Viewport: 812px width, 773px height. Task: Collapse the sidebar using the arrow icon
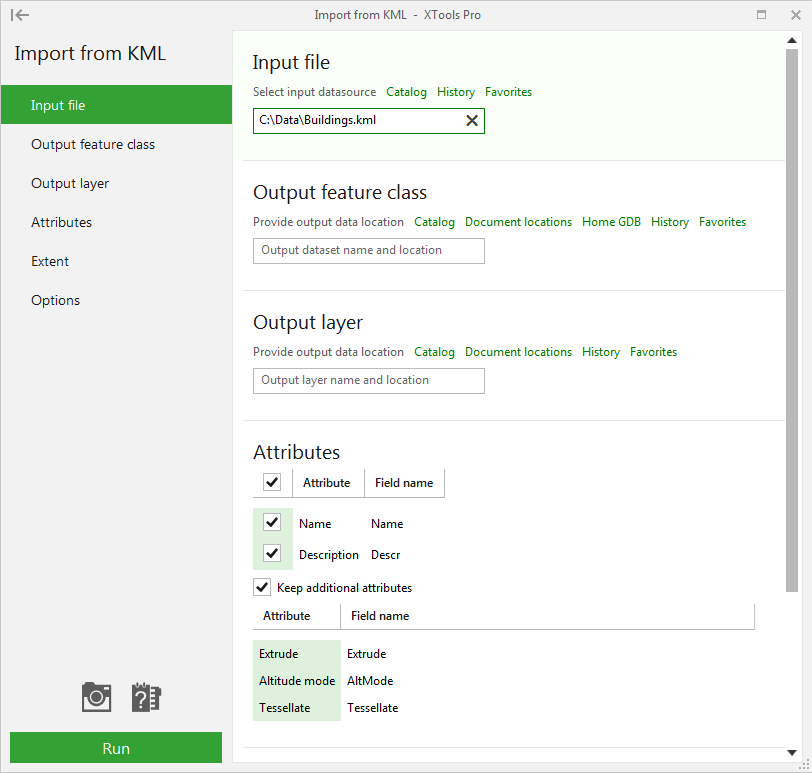tap(20, 14)
